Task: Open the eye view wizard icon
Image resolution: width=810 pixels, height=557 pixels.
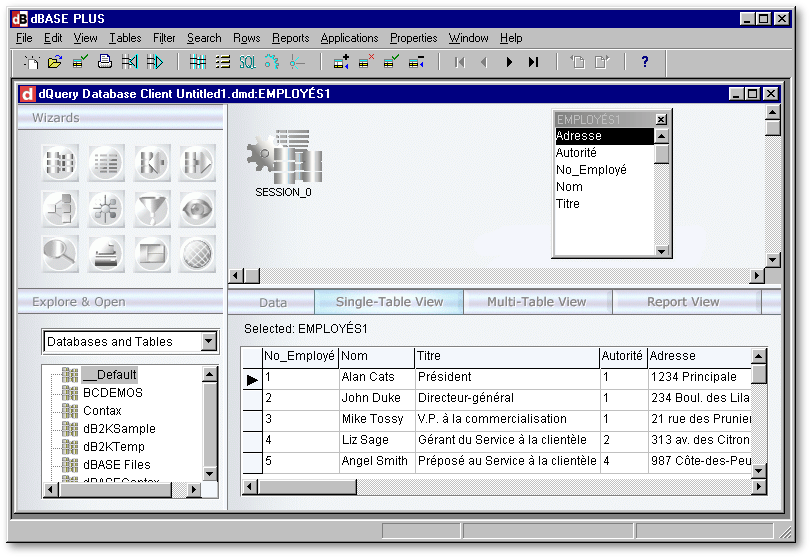Action: click(197, 210)
